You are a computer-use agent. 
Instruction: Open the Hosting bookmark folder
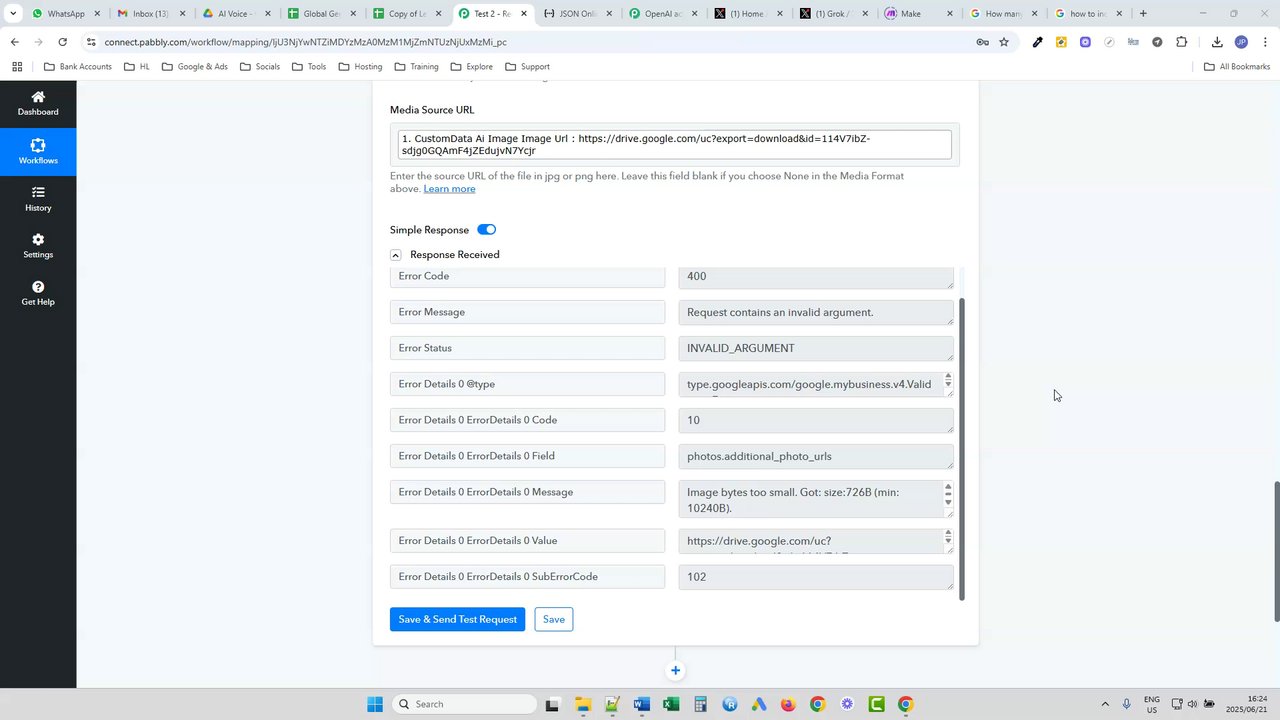(360, 67)
